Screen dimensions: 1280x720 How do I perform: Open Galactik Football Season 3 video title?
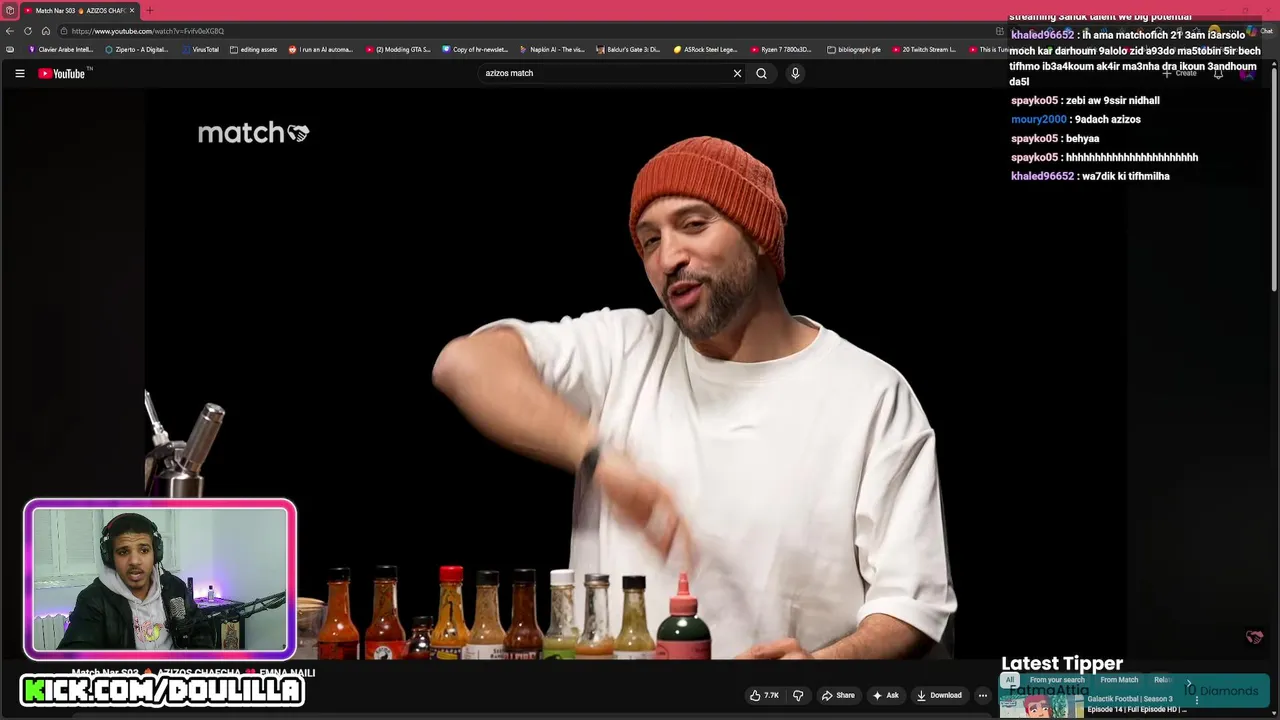(x=1137, y=704)
